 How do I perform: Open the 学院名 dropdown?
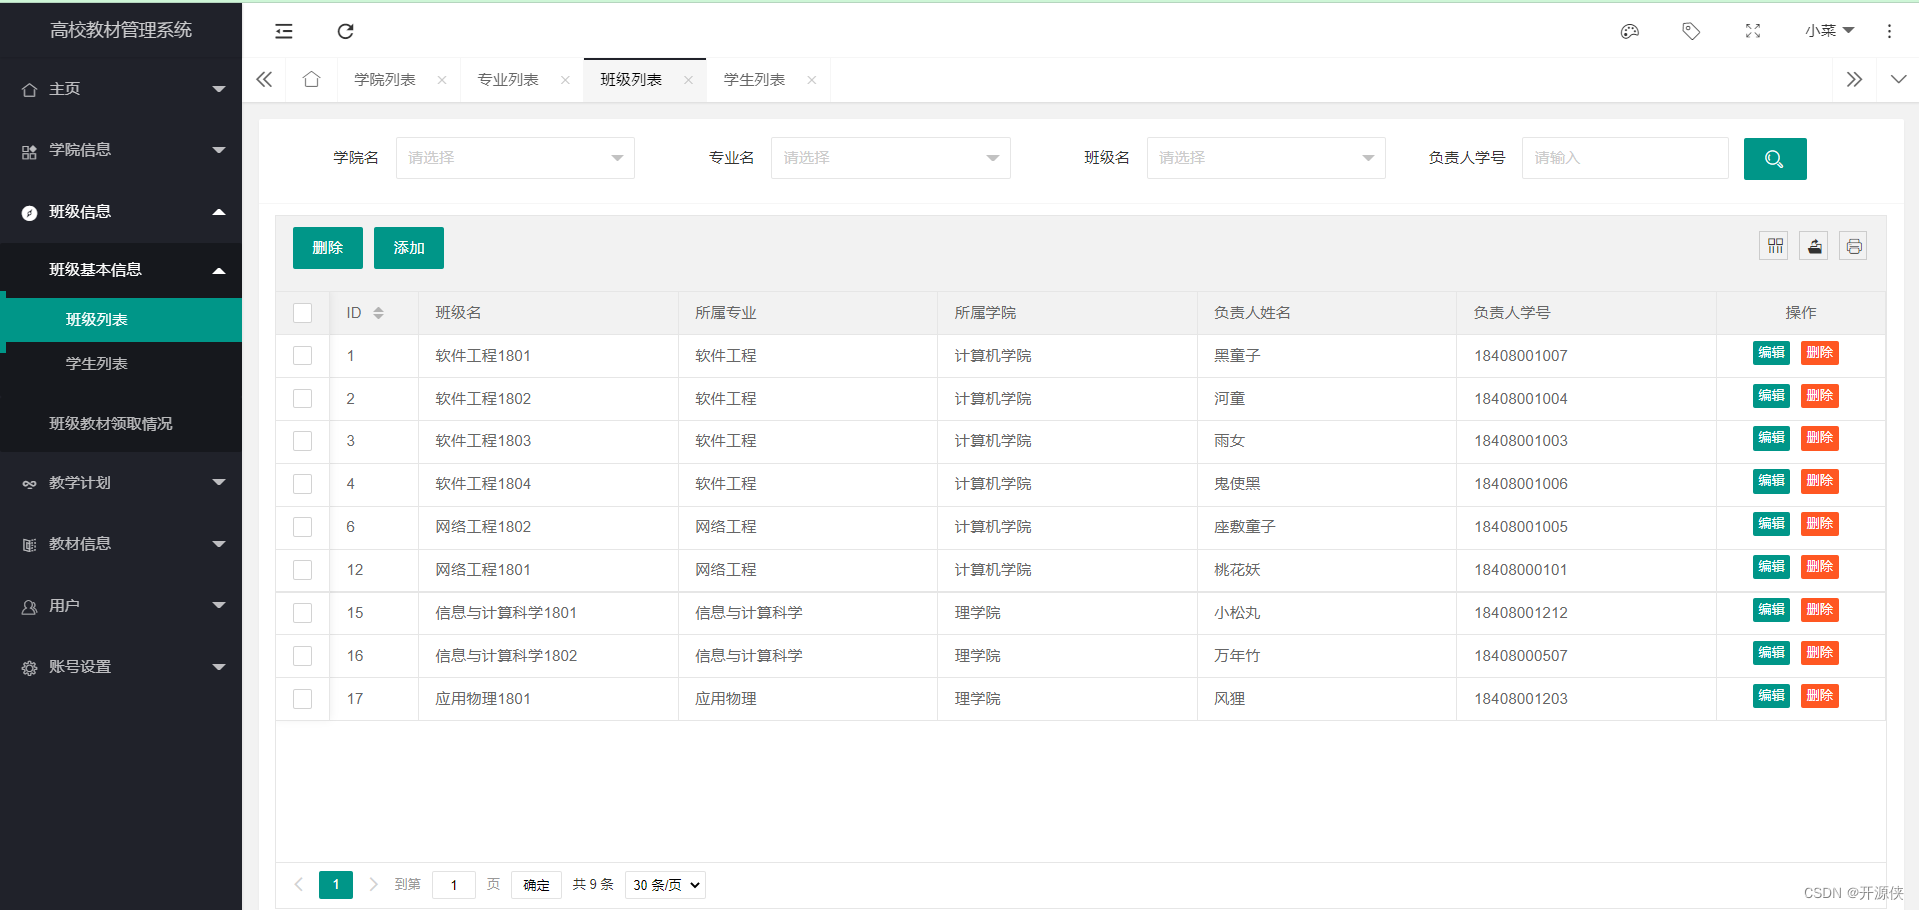pyautogui.click(x=515, y=158)
